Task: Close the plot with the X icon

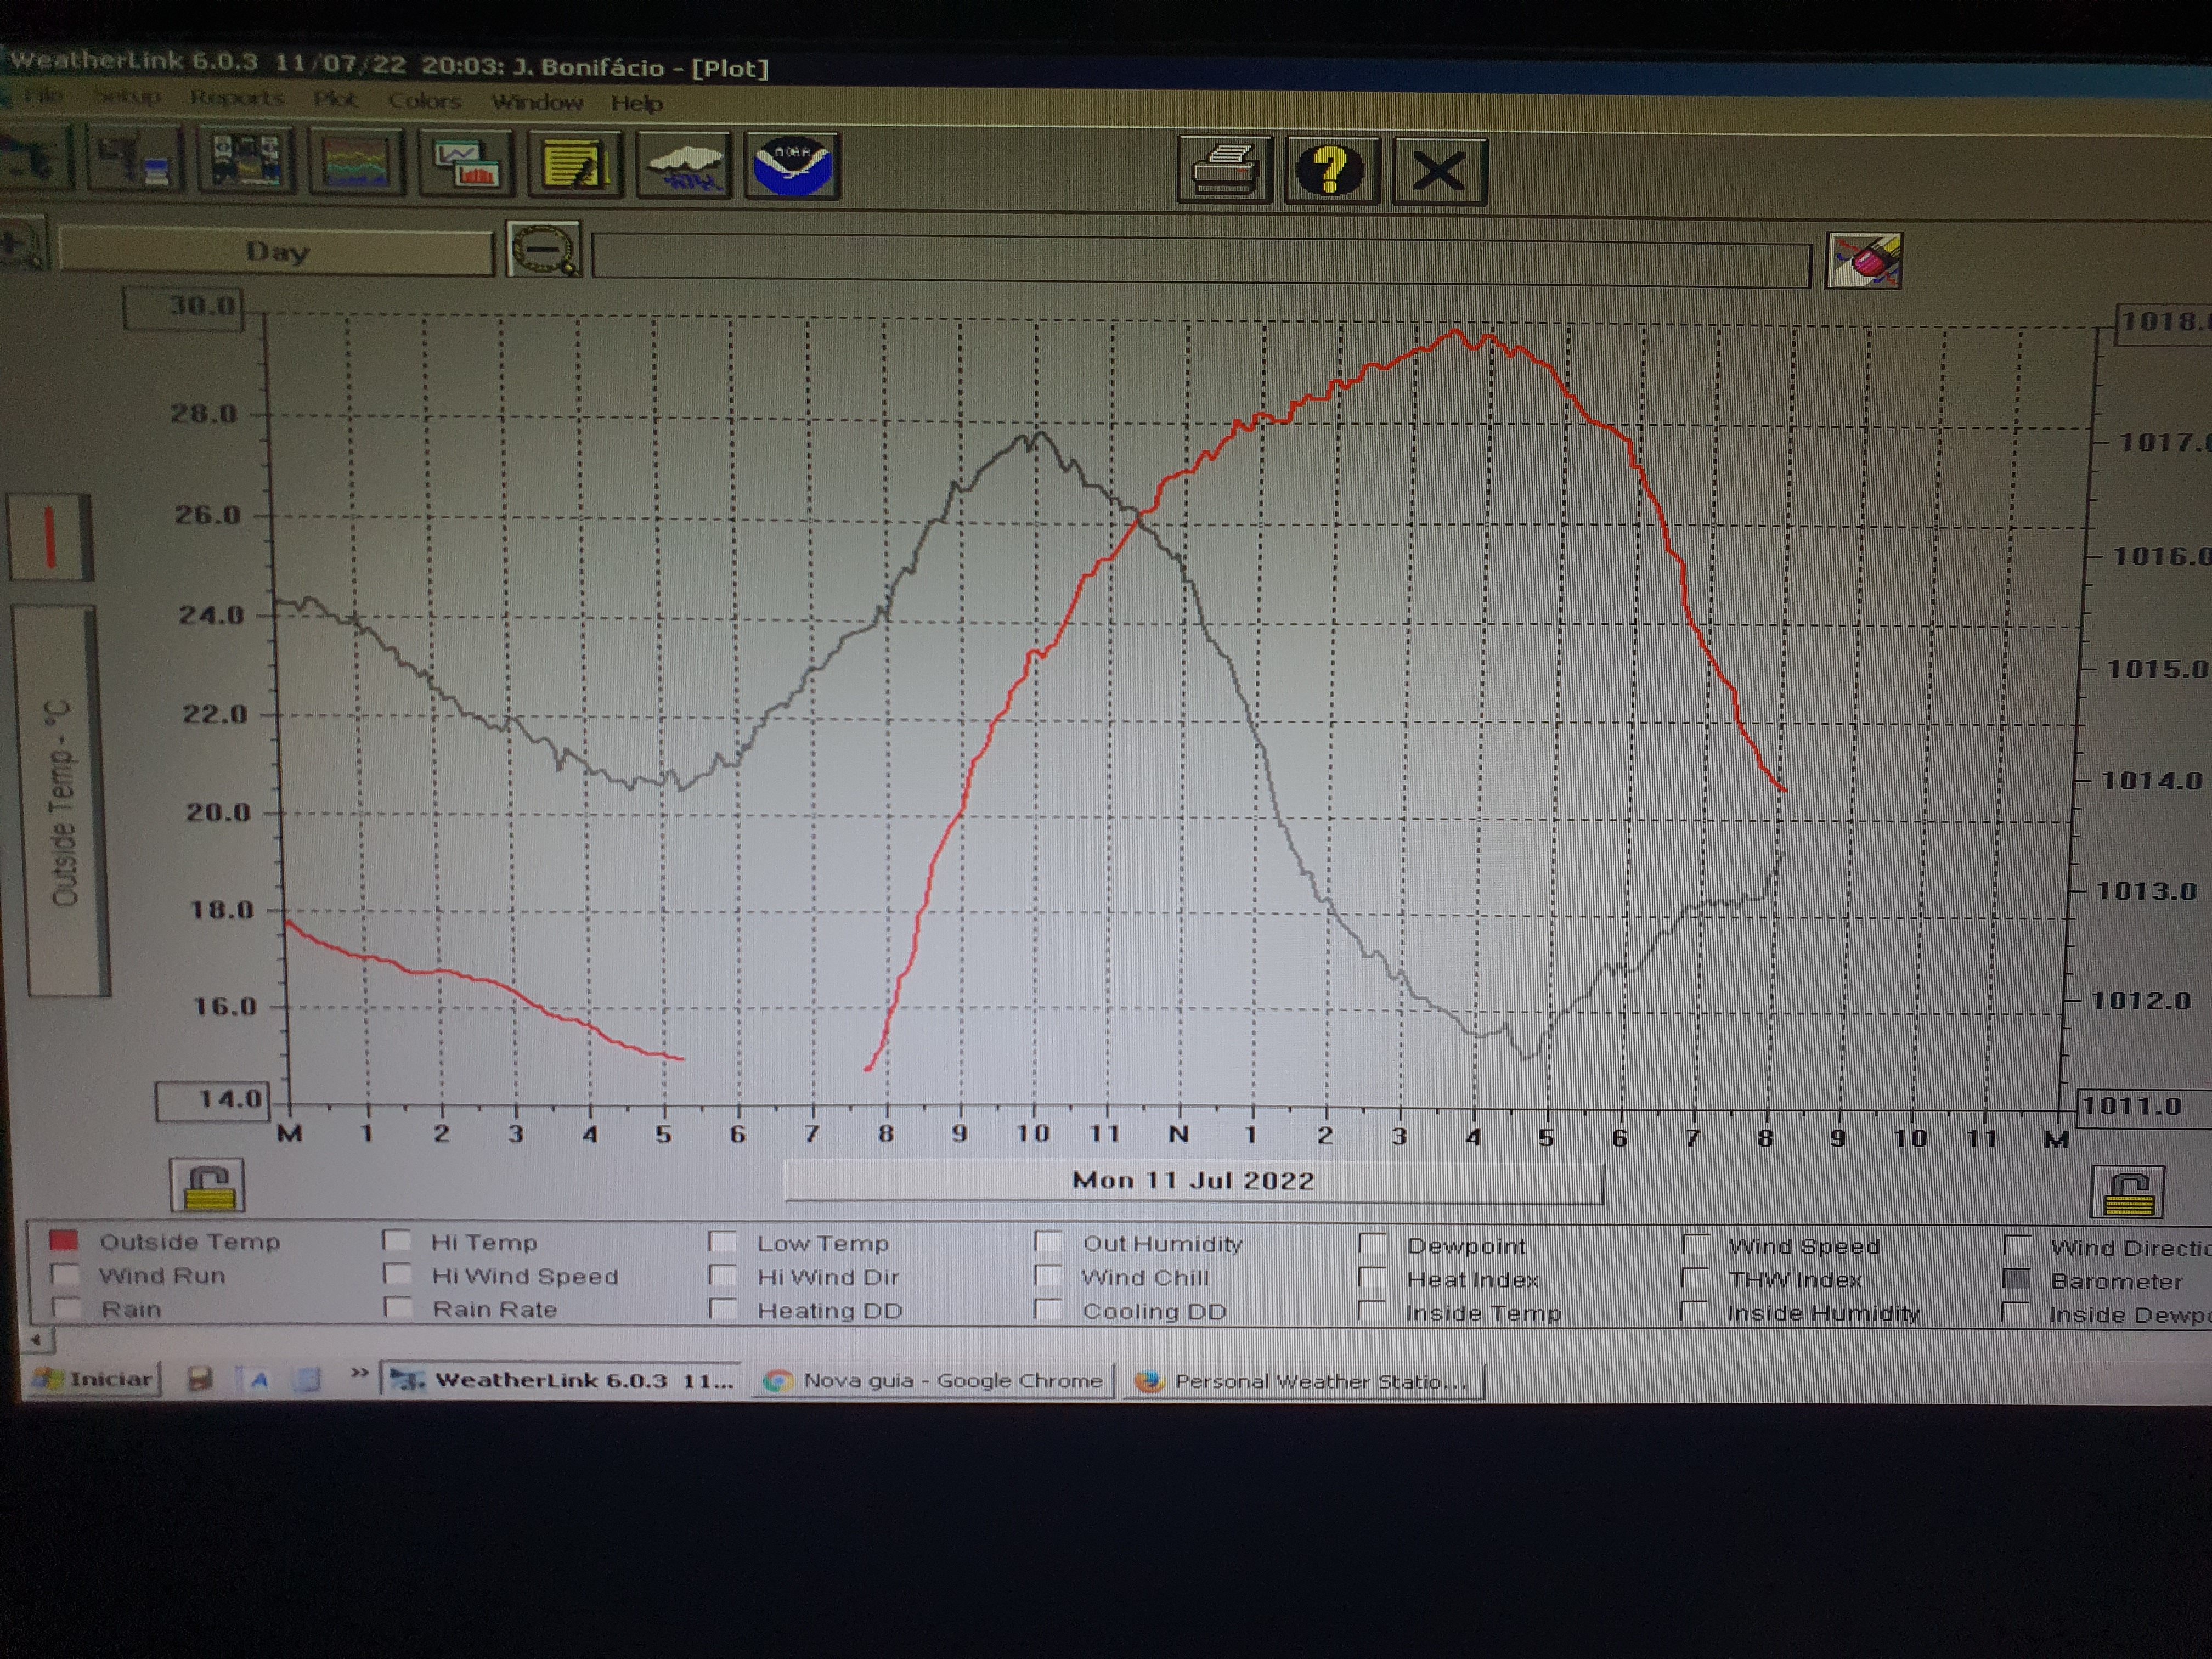Action: [1439, 172]
